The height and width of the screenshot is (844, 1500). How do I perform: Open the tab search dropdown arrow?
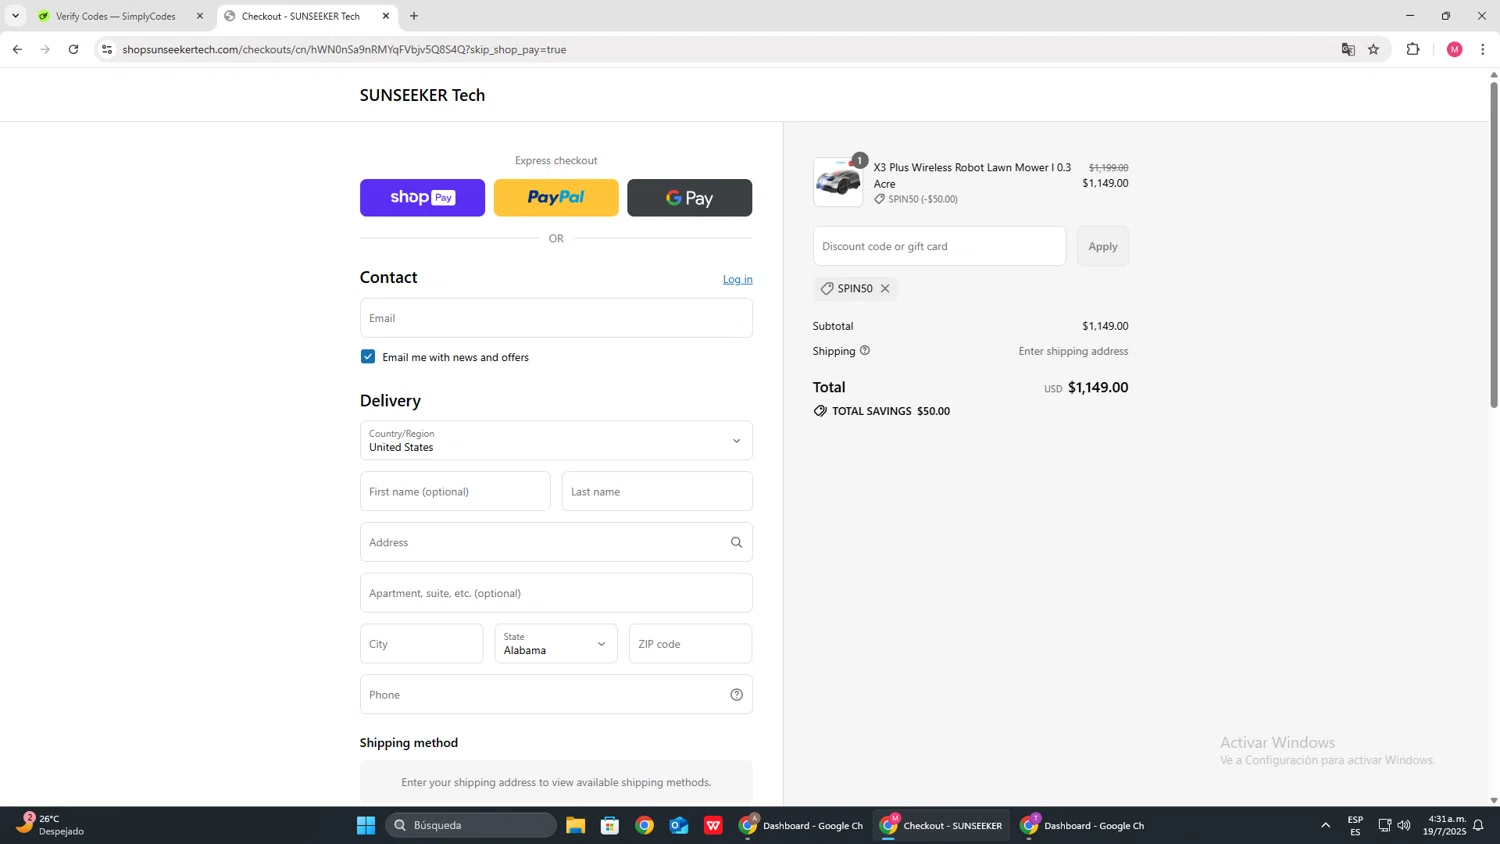point(15,16)
